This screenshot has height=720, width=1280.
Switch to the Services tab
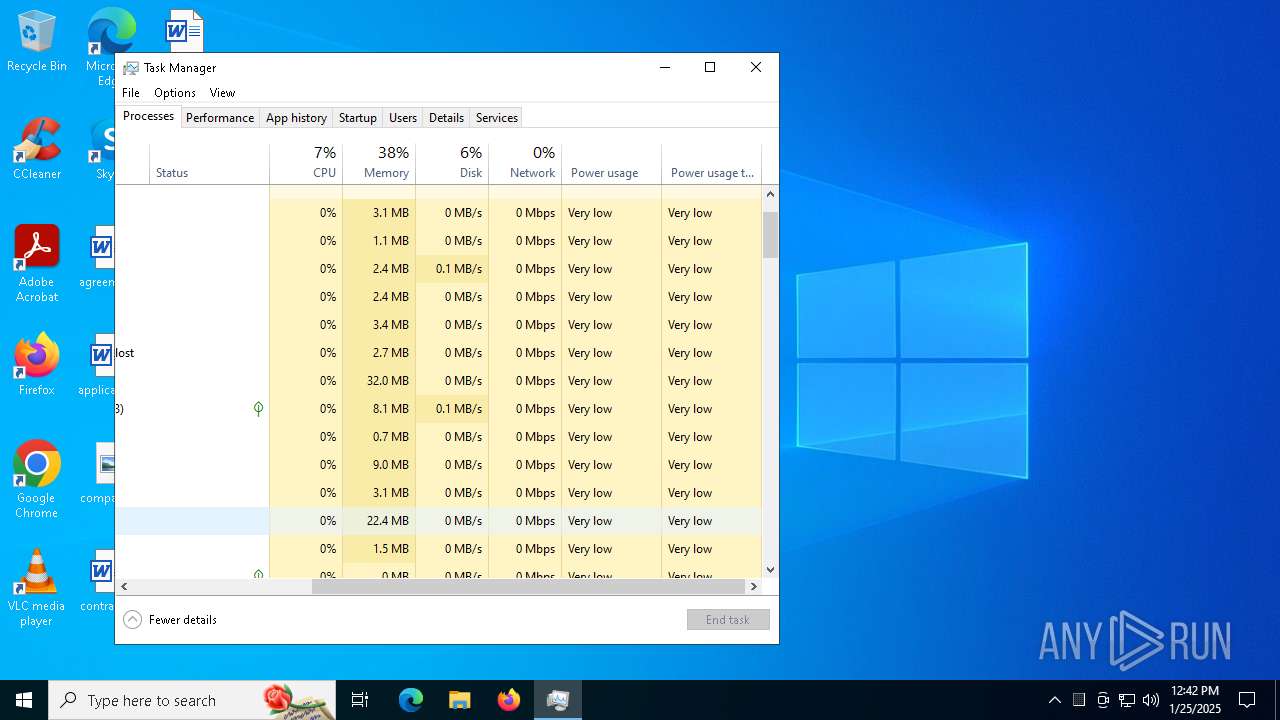point(496,118)
